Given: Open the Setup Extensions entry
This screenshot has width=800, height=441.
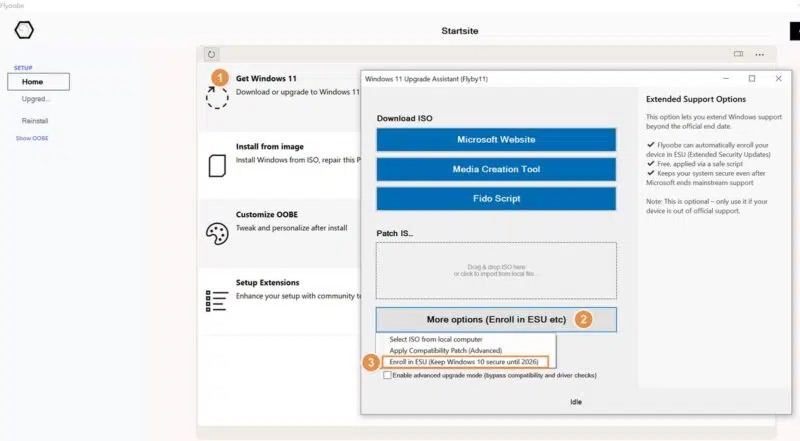Looking at the screenshot, I should (x=267, y=283).
